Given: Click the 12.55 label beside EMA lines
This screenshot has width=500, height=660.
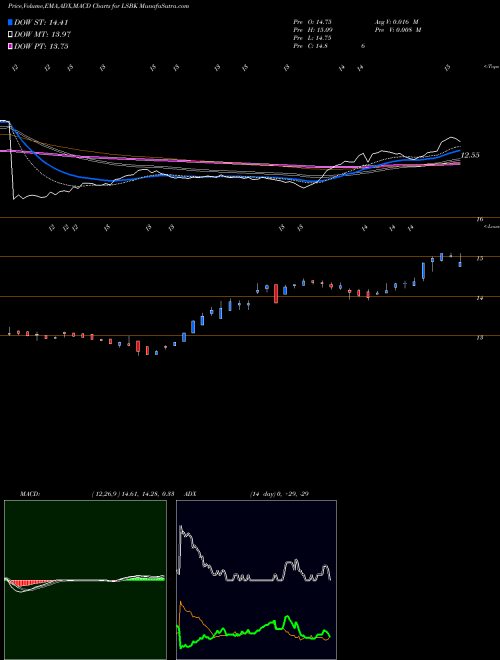Looking at the screenshot, I should point(470,155).
